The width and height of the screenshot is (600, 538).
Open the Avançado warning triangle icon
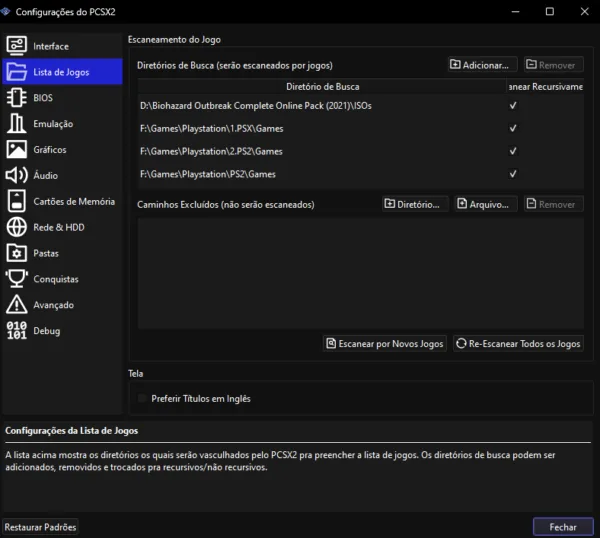16,305
